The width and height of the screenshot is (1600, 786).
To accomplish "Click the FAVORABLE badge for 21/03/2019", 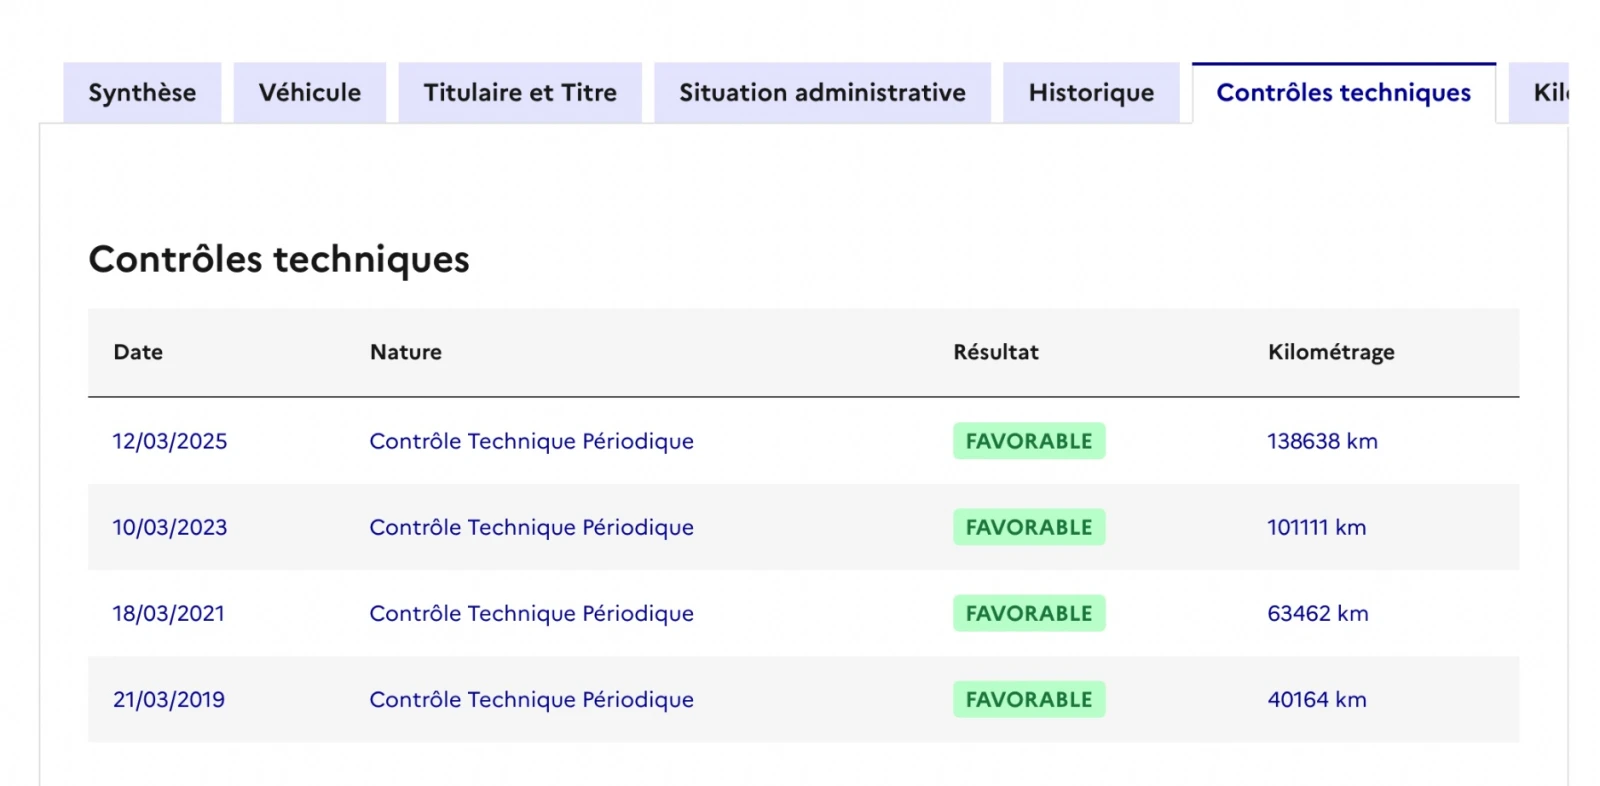I will click(x=1028, y=699).
